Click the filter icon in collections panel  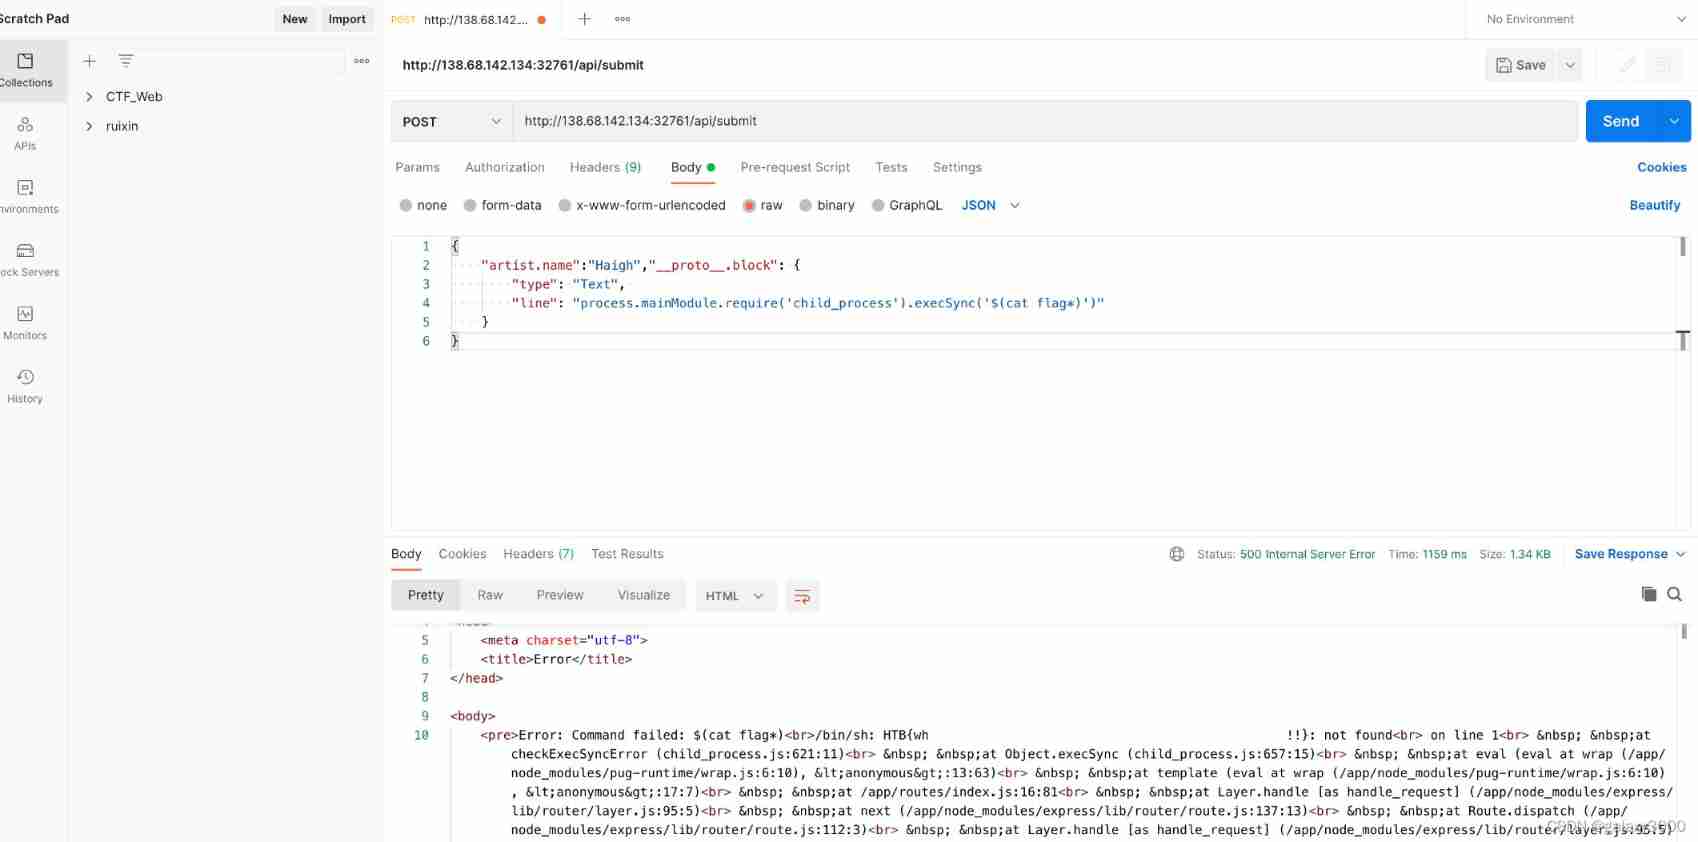tap(126, 61)
